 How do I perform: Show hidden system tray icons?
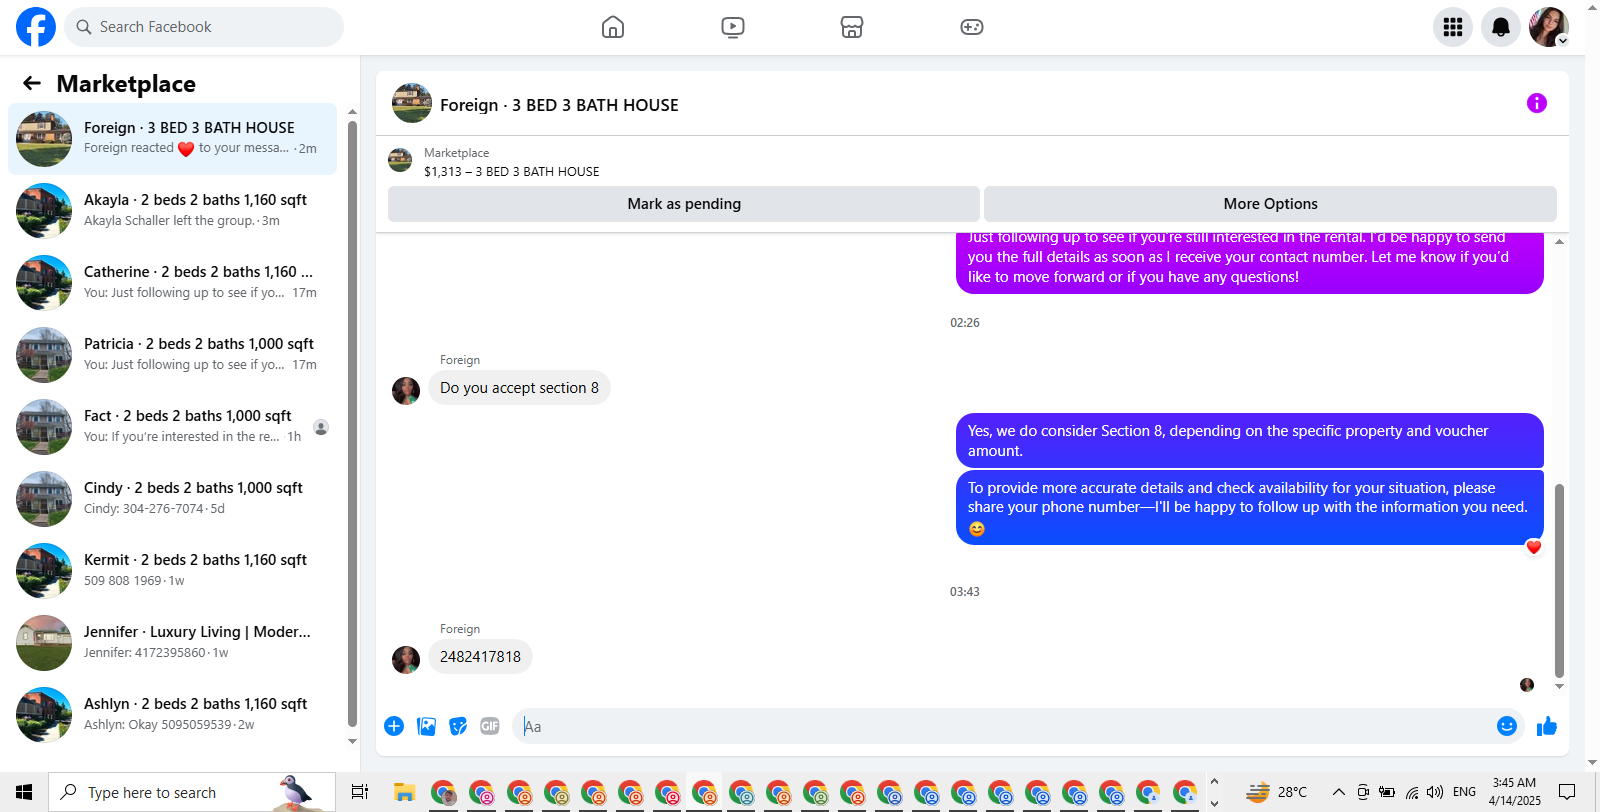tap(1338, 792)
